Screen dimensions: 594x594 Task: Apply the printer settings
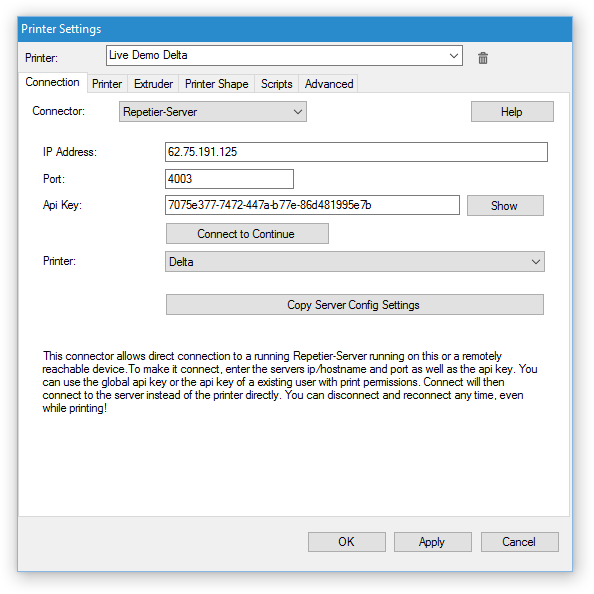tap(433, 542)
